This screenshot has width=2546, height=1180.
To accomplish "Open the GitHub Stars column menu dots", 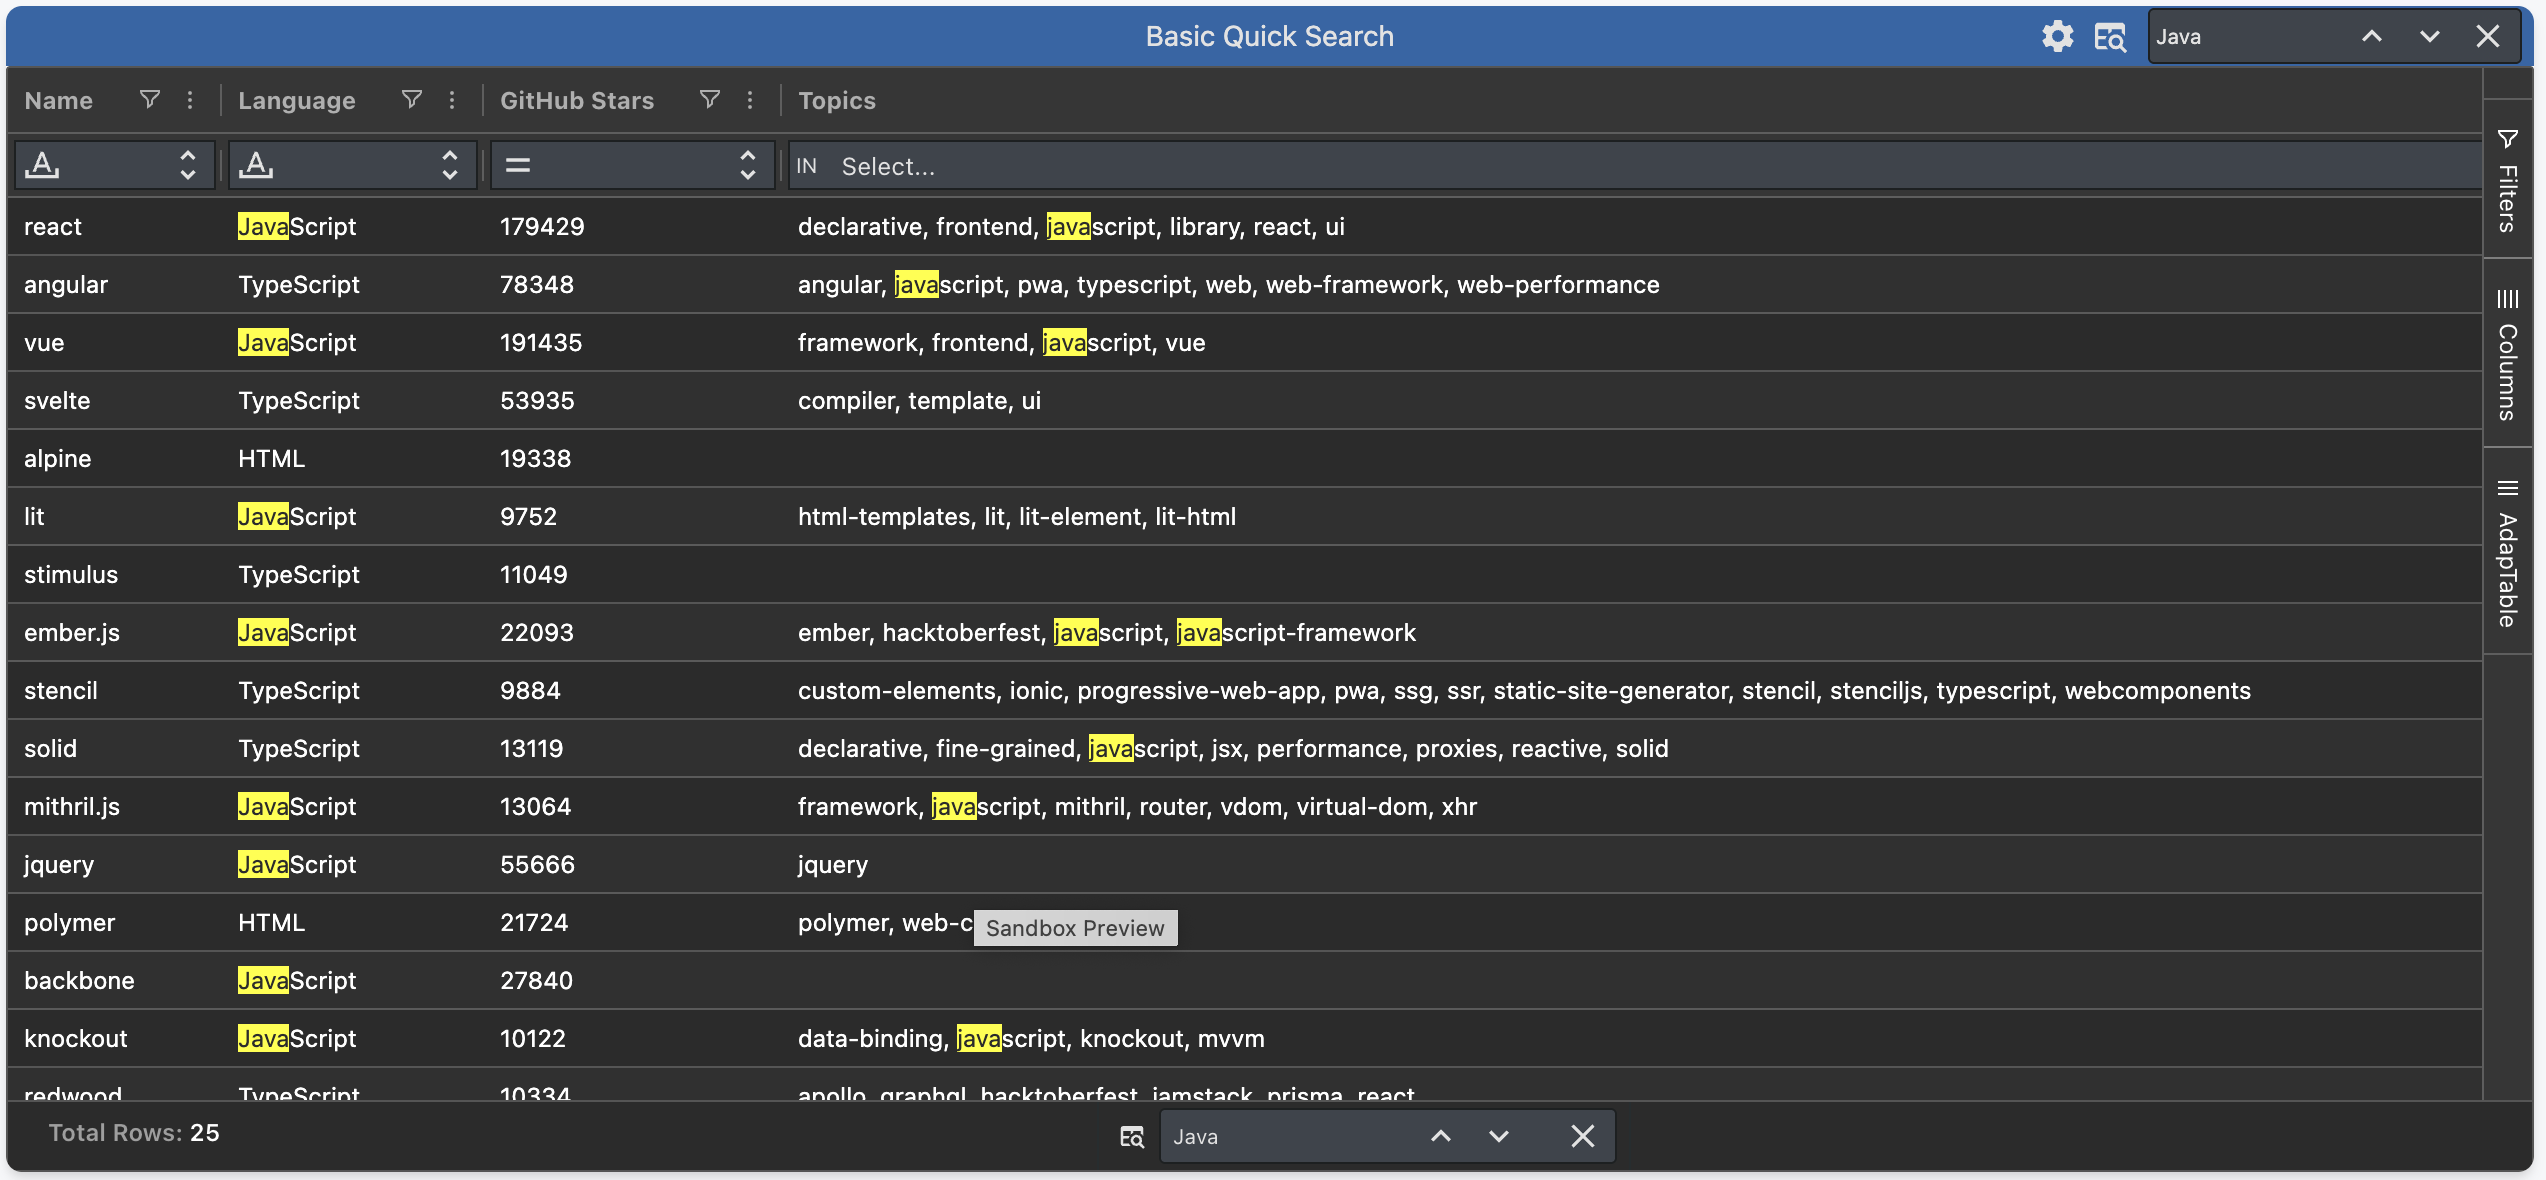I will [750, 100].
